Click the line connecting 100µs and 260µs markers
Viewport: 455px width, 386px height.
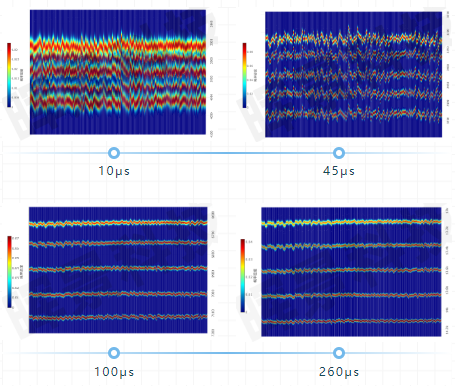226,353
